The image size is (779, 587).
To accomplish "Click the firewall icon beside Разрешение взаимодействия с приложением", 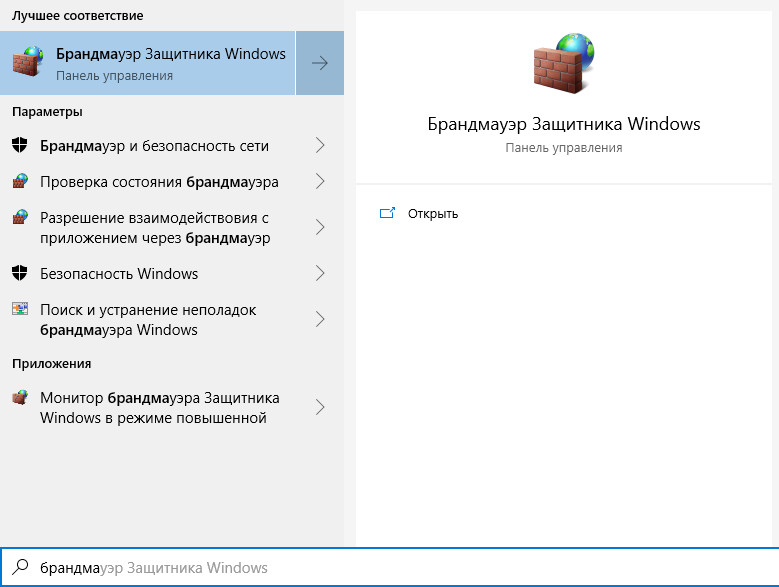I will [20, 217].
